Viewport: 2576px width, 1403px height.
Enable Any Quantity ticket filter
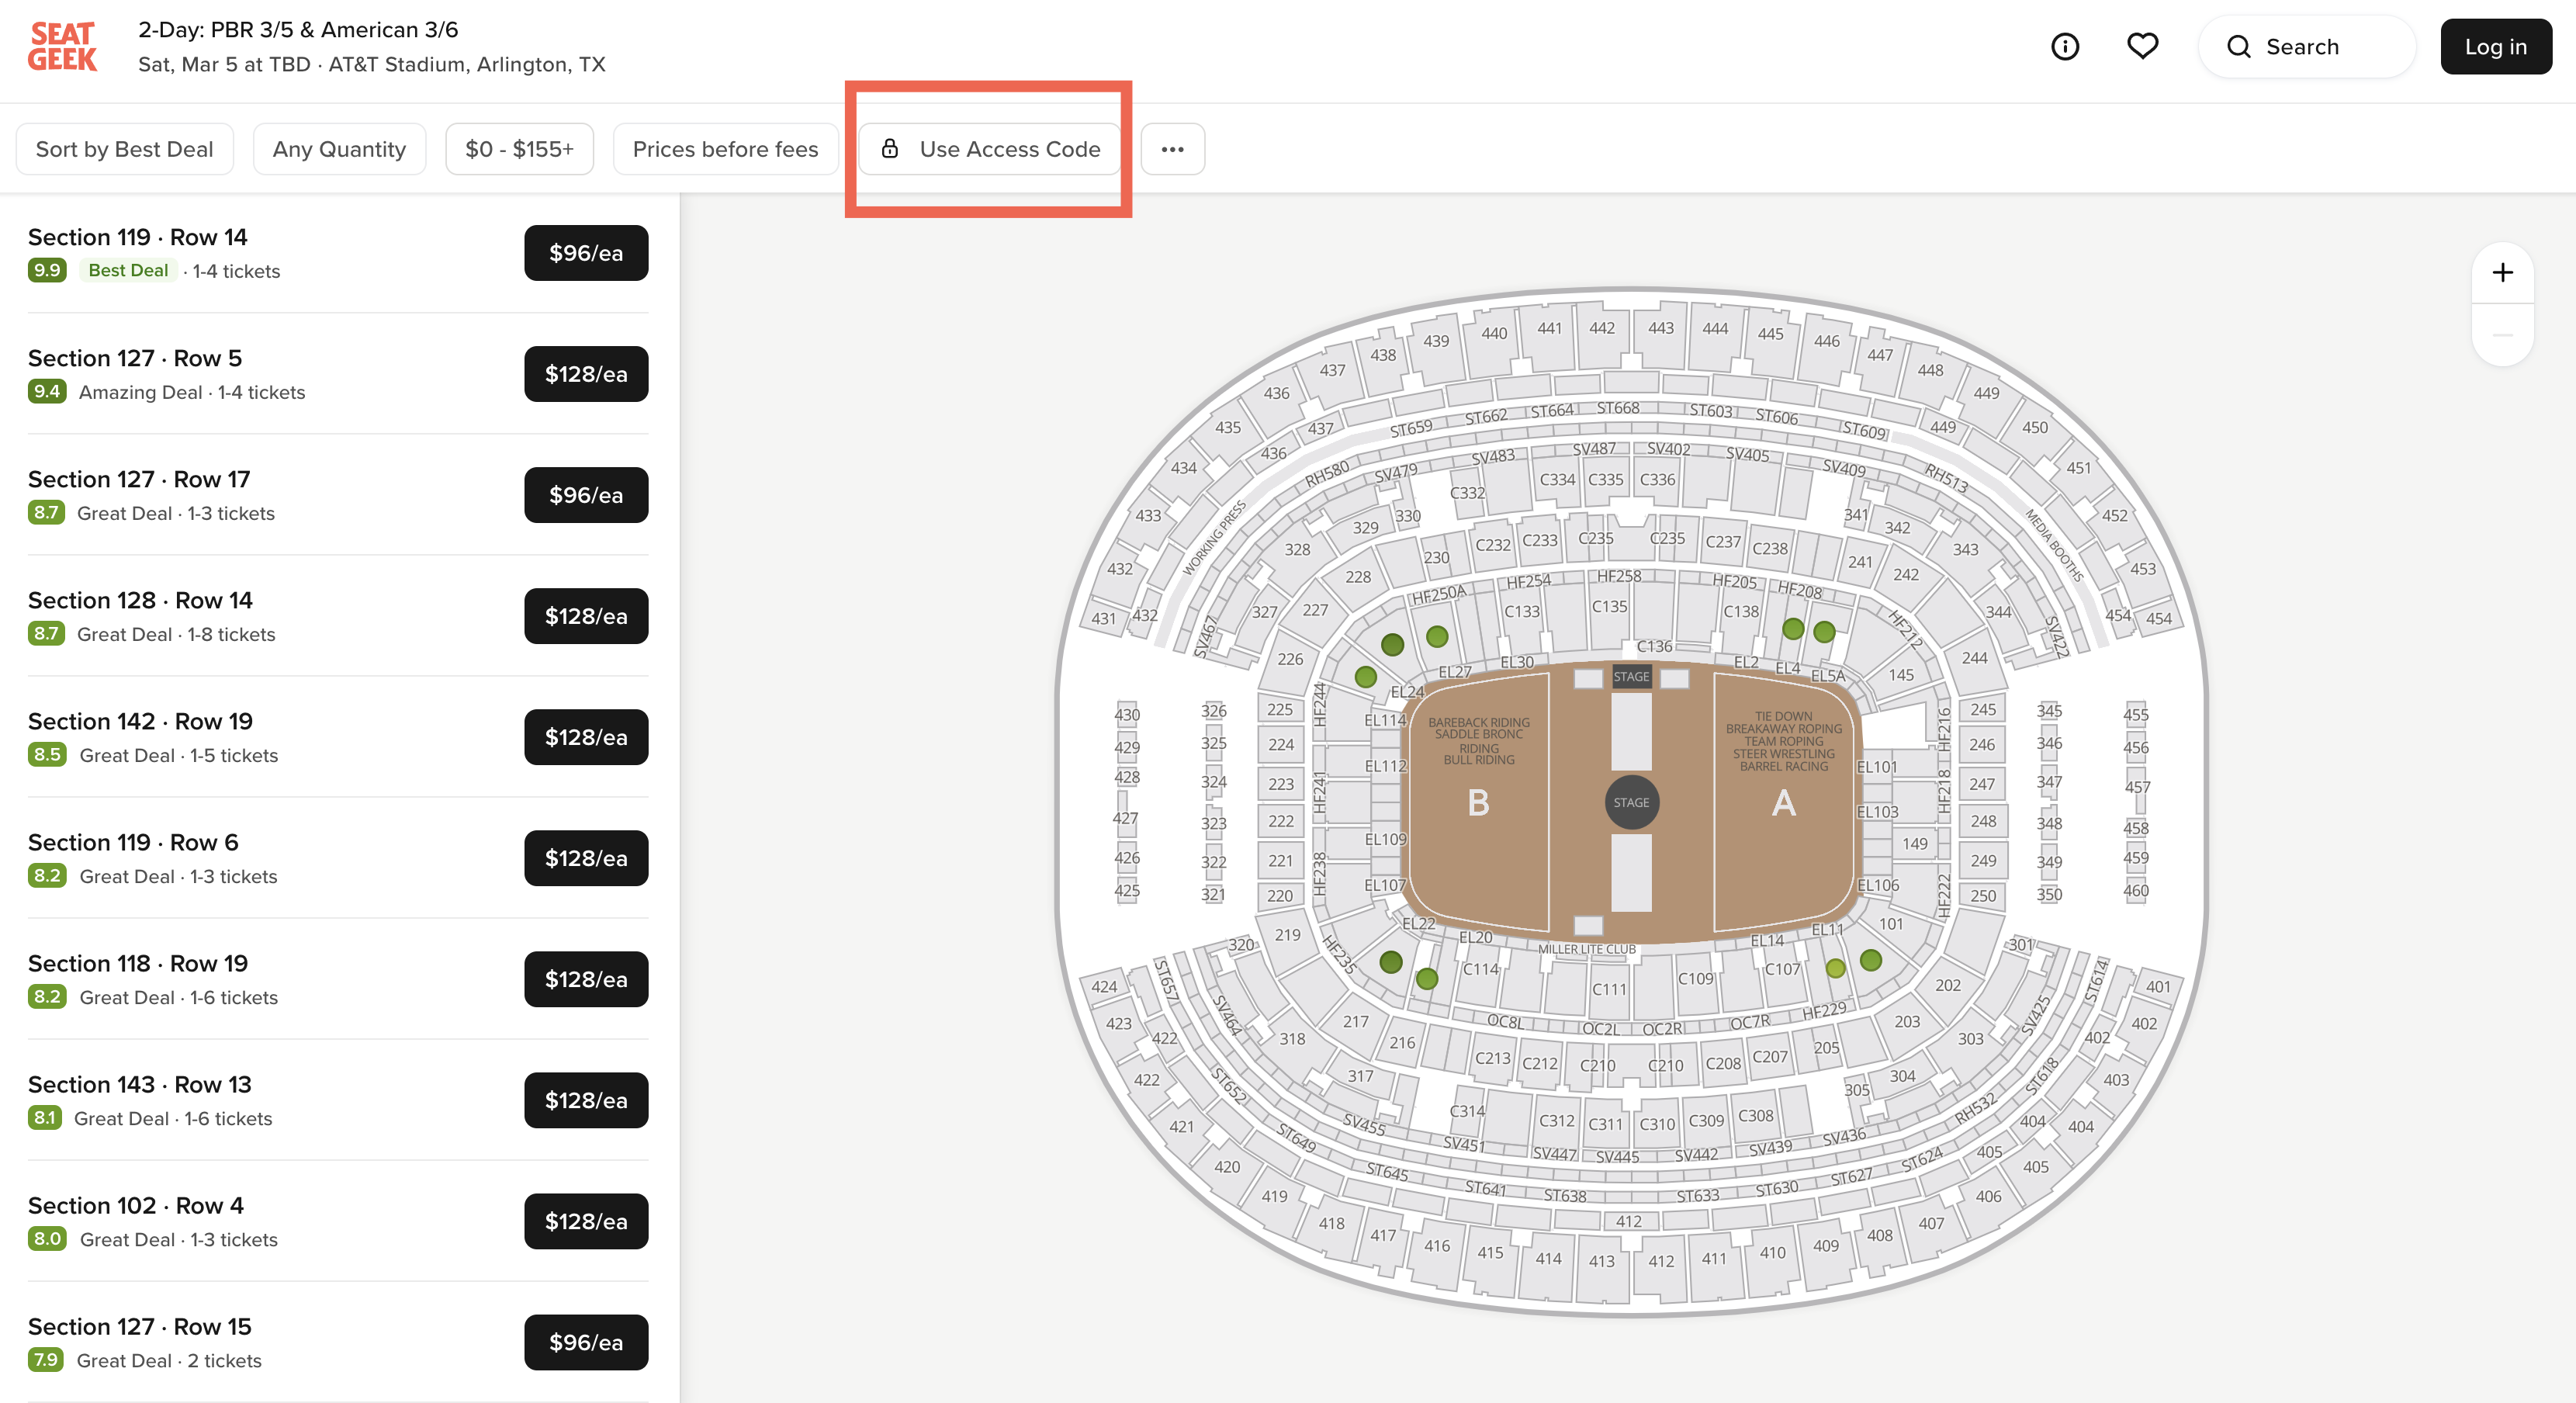click(338, 148)
